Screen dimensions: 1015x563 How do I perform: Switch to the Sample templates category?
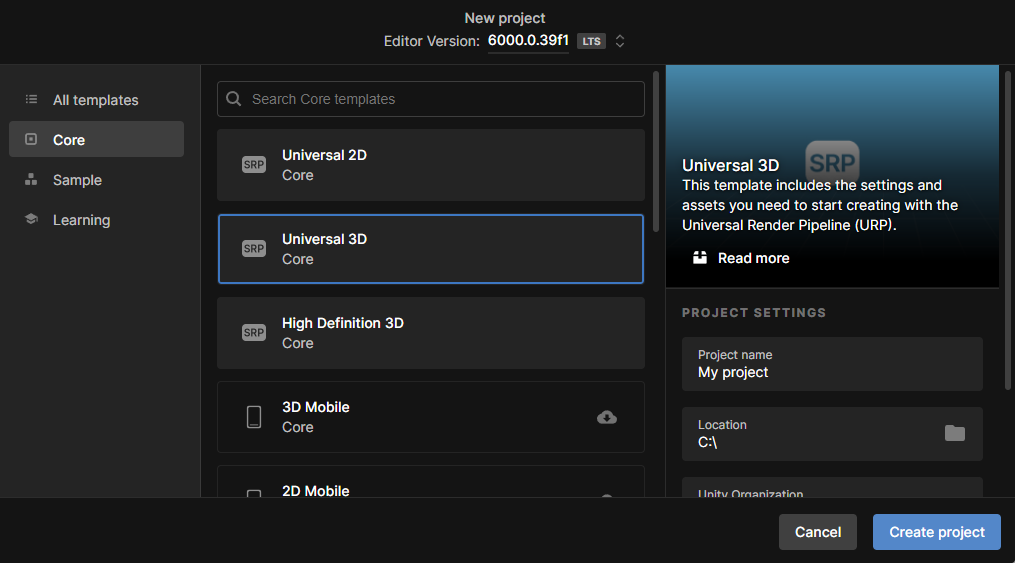click(x=96, y=180)
